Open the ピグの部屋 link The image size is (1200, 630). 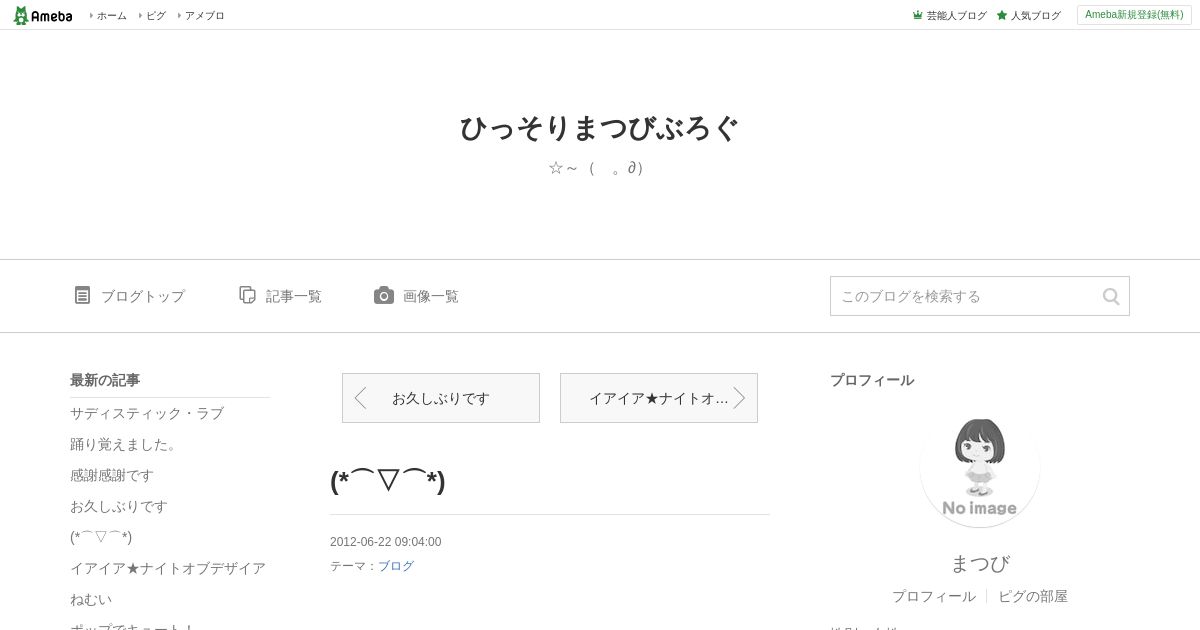pyautogui.click(x=1033, y=596)
